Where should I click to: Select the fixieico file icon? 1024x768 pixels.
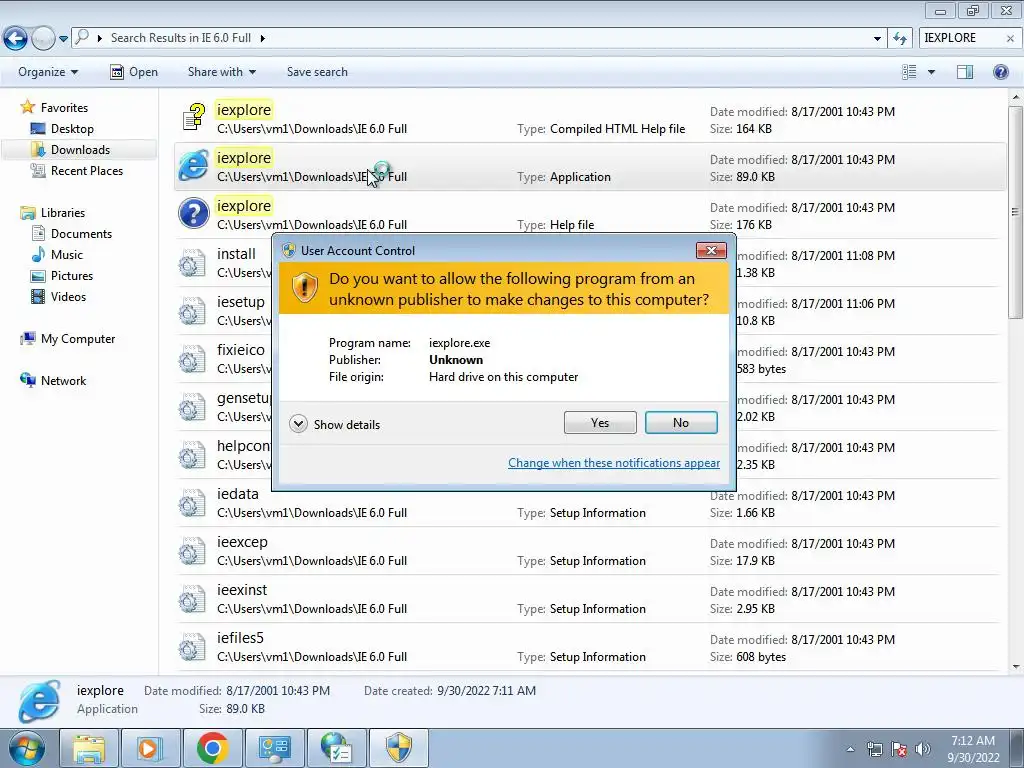pyautogui.click(x=192, y=359)
